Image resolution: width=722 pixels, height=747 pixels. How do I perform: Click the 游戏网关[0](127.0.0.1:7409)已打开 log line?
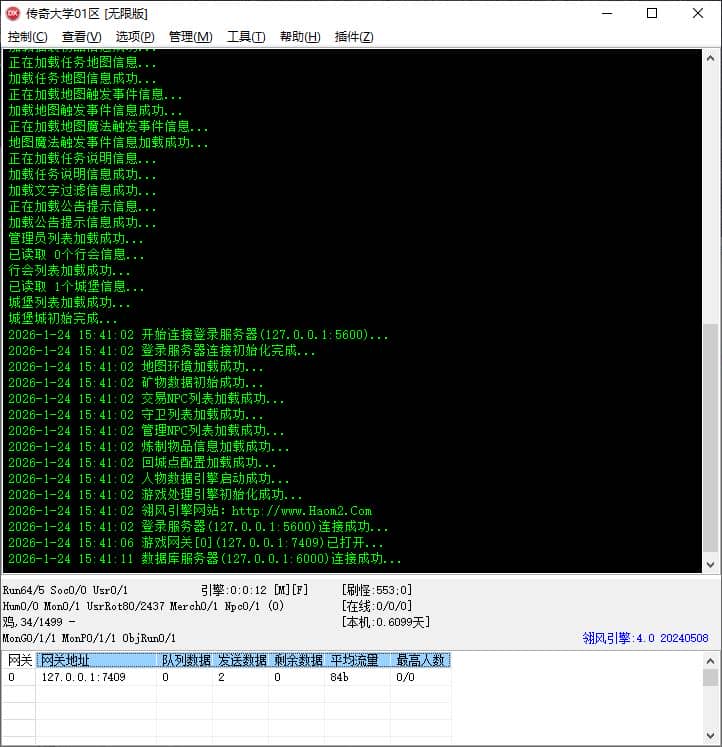tap(195, 543)
